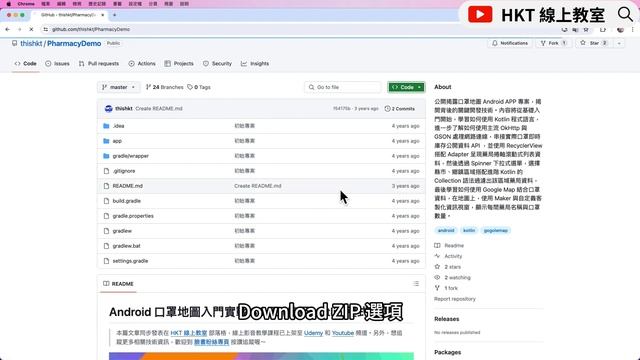
Task: Open the README outline icon
Action: coord(416,284)
